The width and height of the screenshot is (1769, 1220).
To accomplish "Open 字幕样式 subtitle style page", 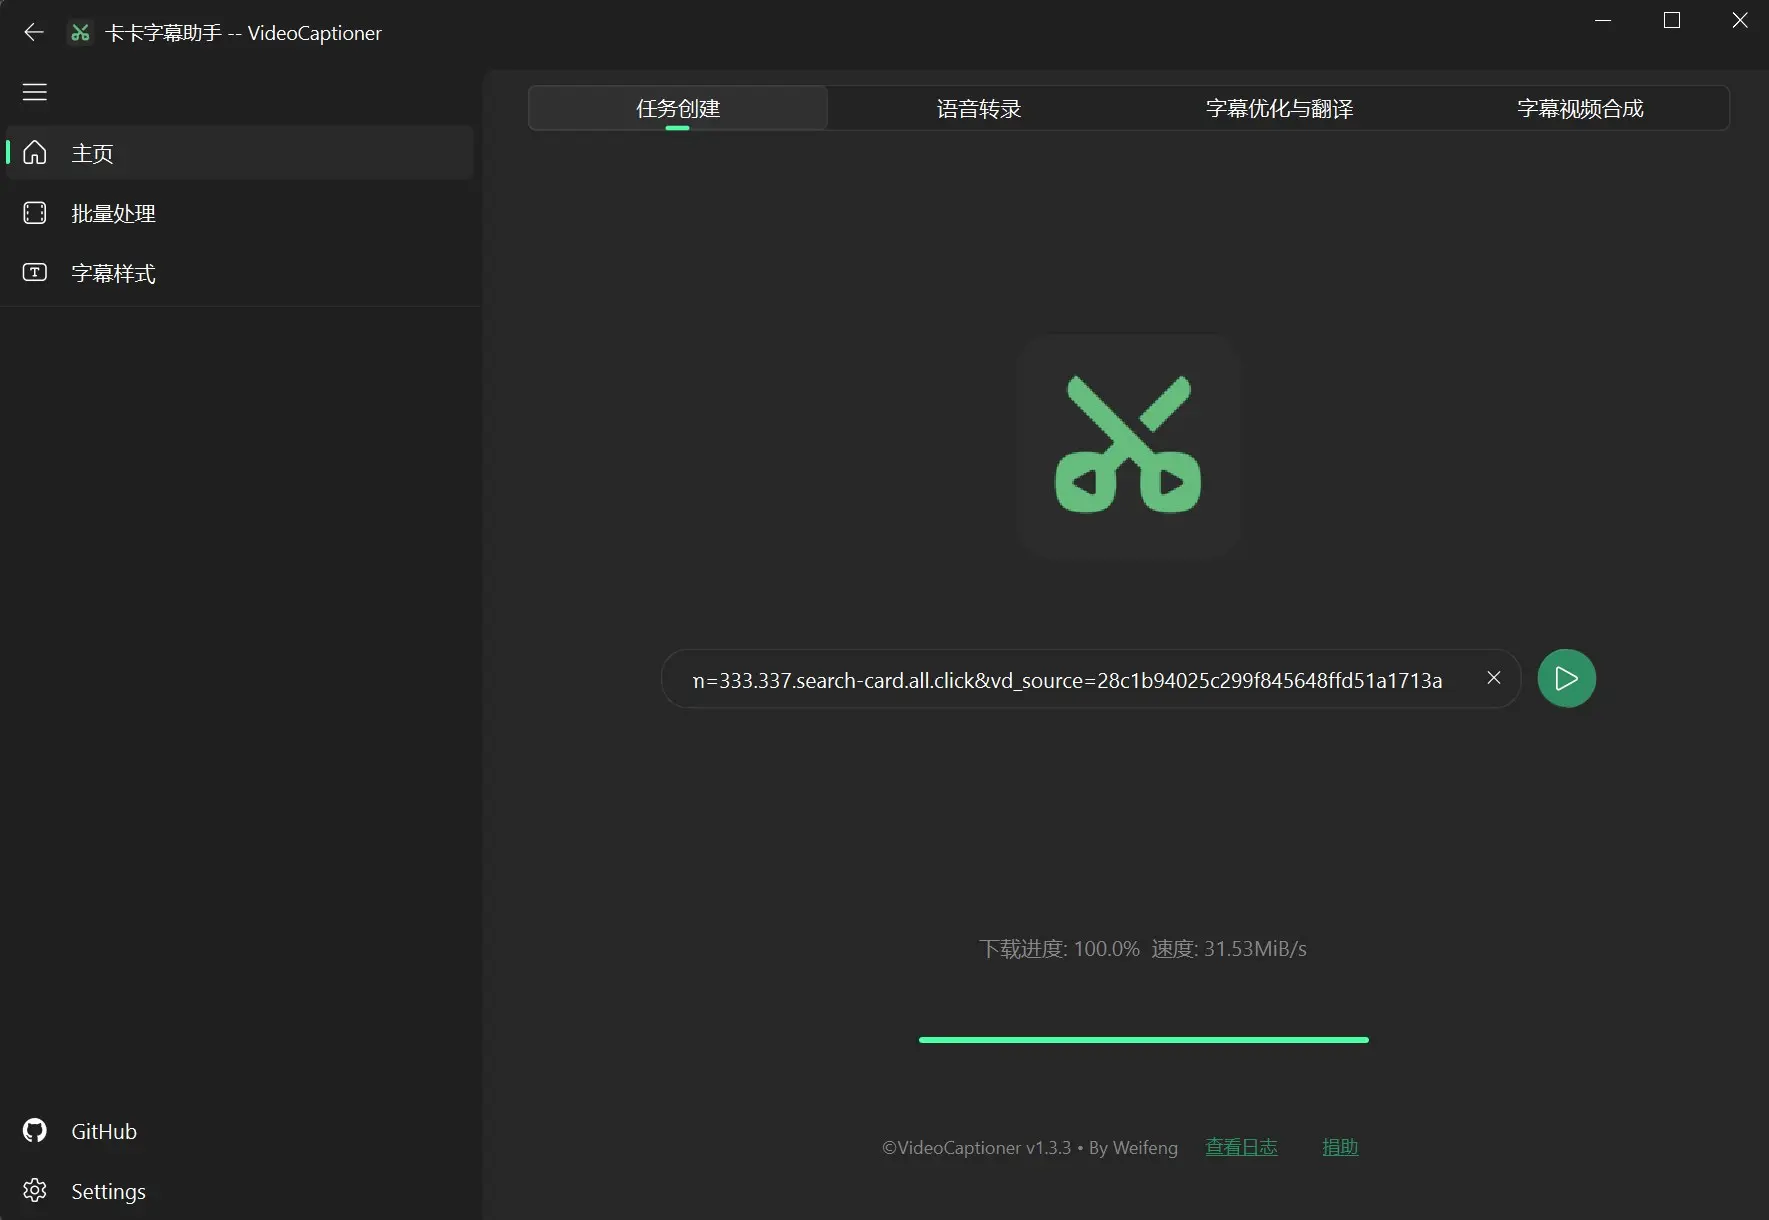I will click(x=113, y=273).
